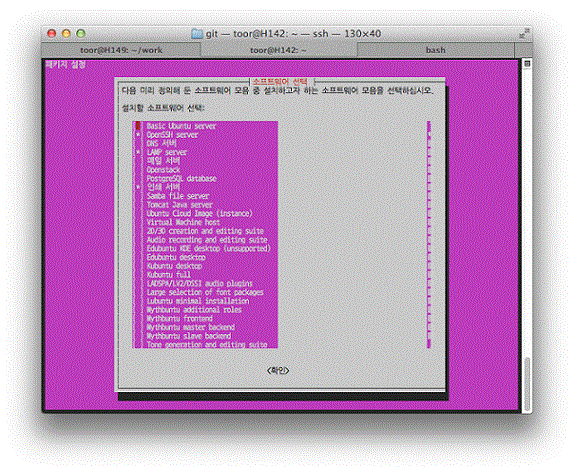Click the folder proxy icon in title bar
This screenshot has height=471, width=574.
197,34
